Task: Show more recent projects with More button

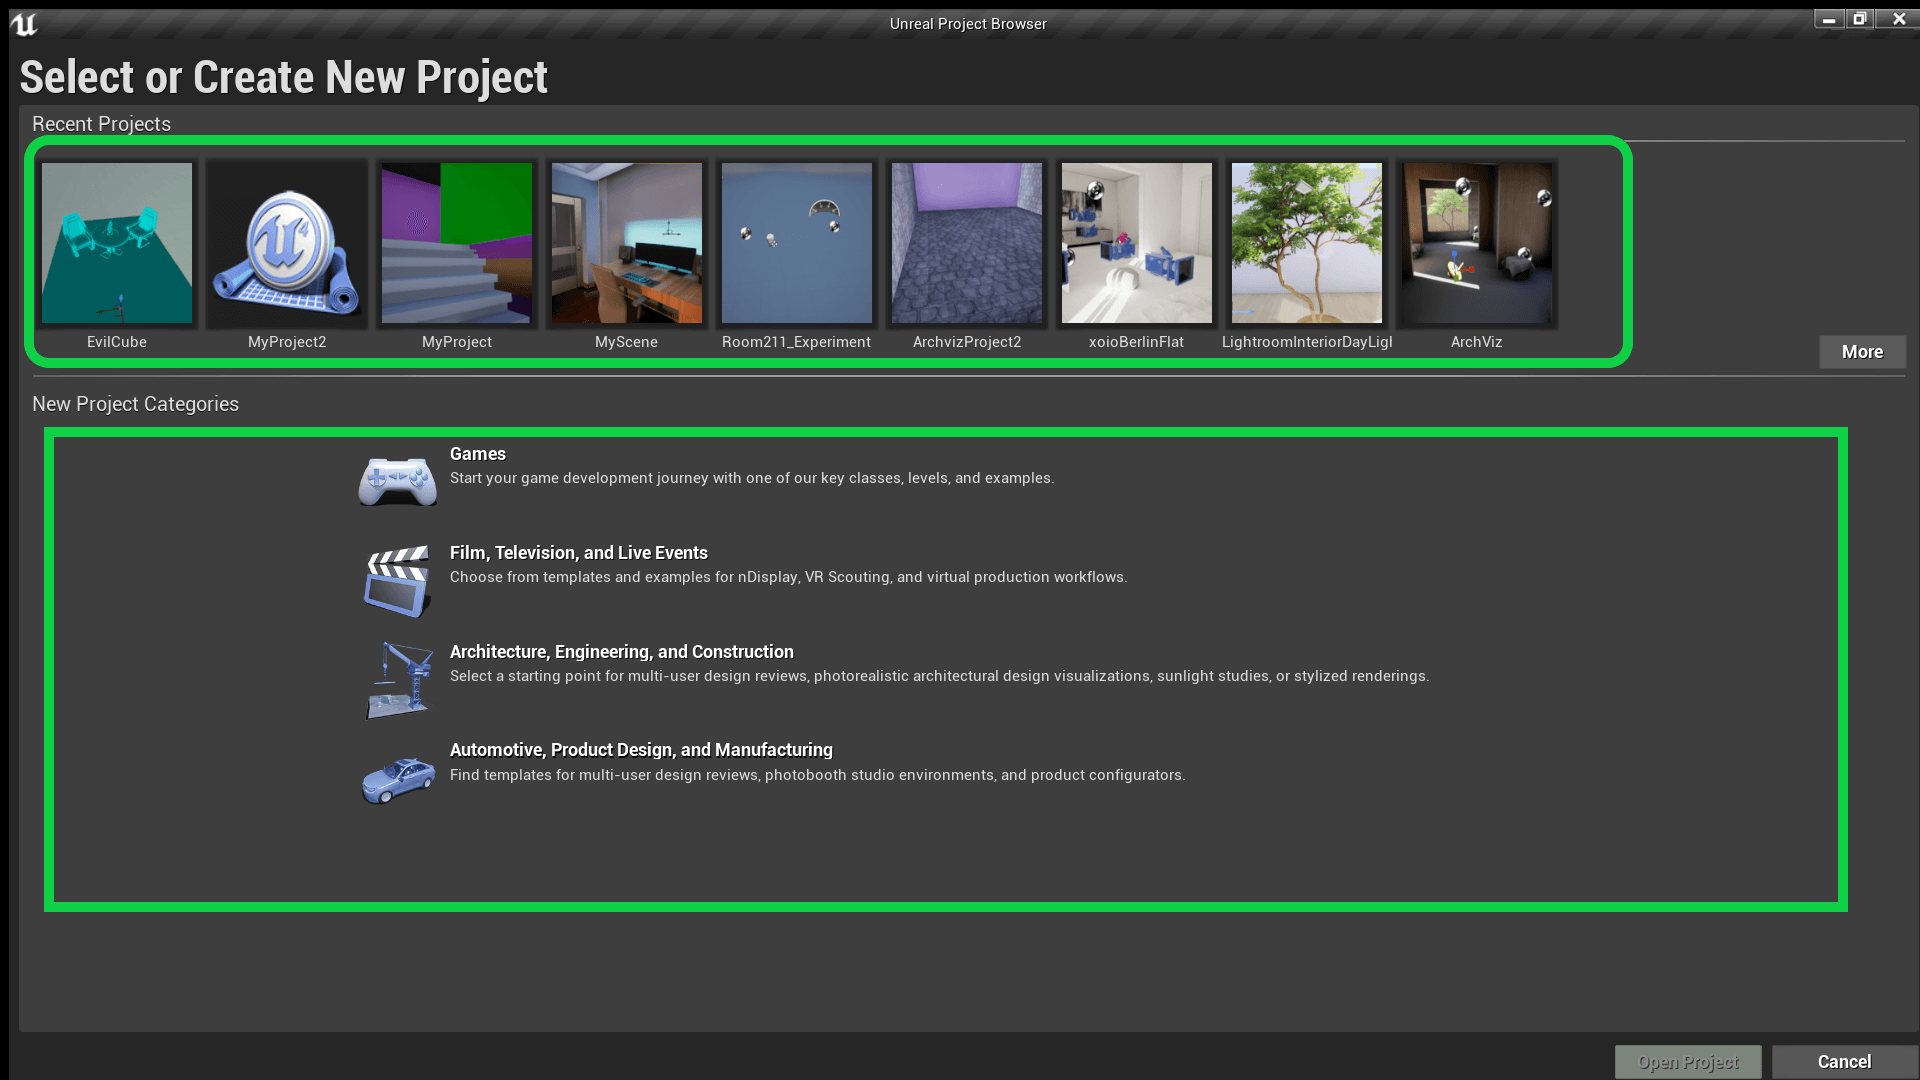Action: point(1862,352)
